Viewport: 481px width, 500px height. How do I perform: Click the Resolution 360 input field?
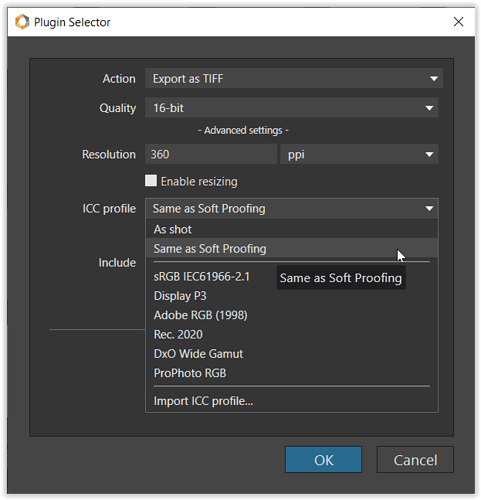pos(211,154)
